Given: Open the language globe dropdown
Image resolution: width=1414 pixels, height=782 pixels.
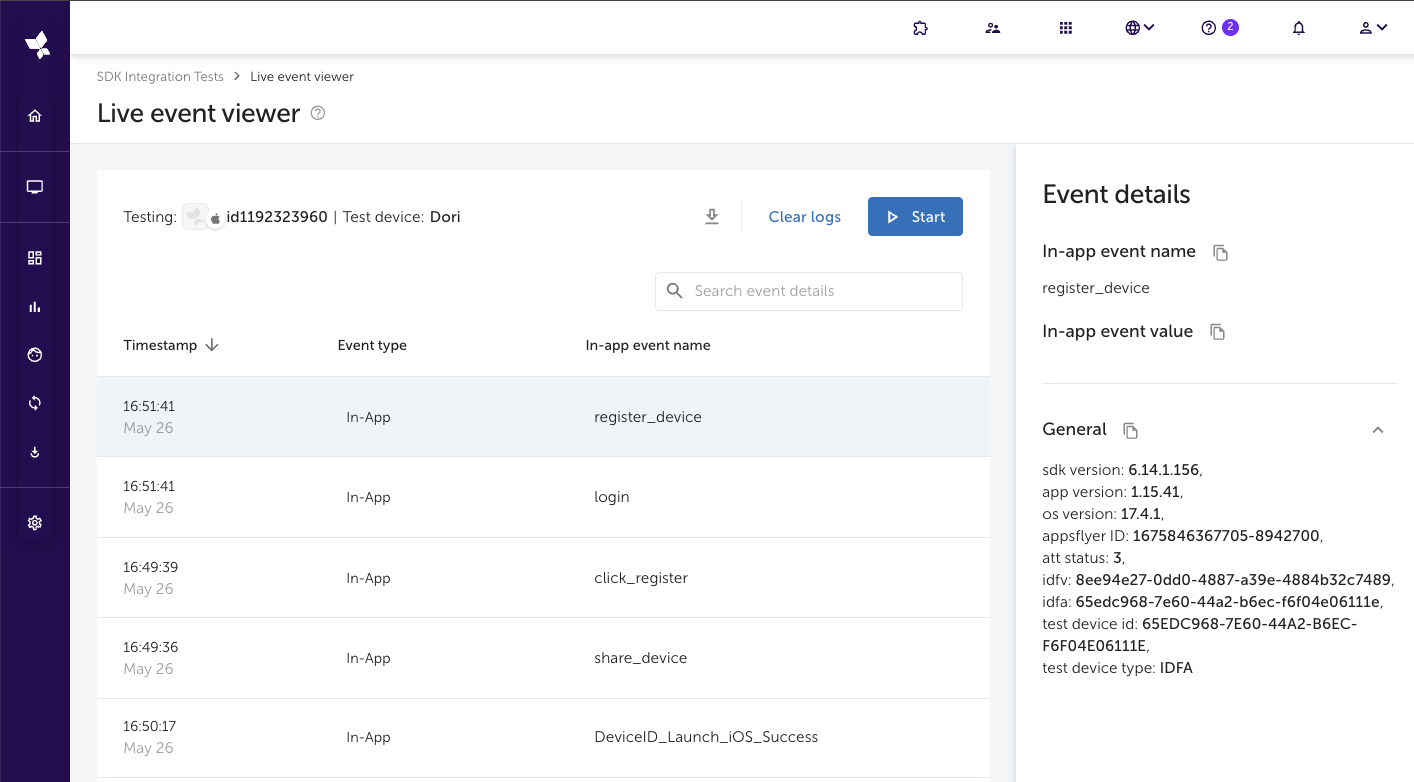Looking at the screenshot, I should coord(1139,28).
